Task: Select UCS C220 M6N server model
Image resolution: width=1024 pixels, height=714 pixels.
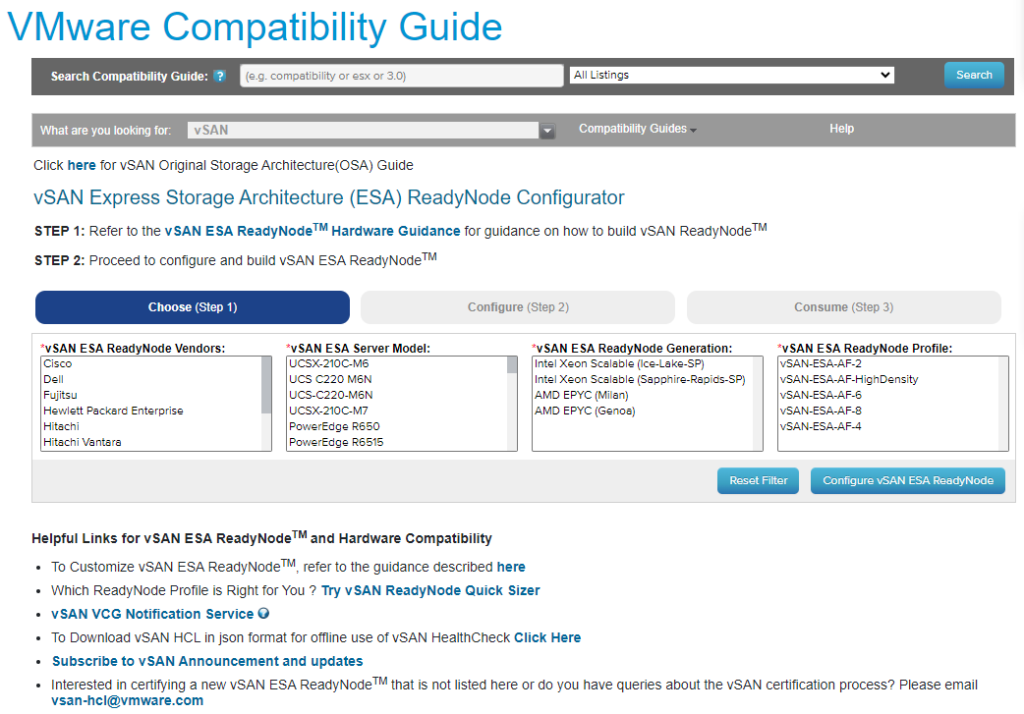Action: [397, 380]
